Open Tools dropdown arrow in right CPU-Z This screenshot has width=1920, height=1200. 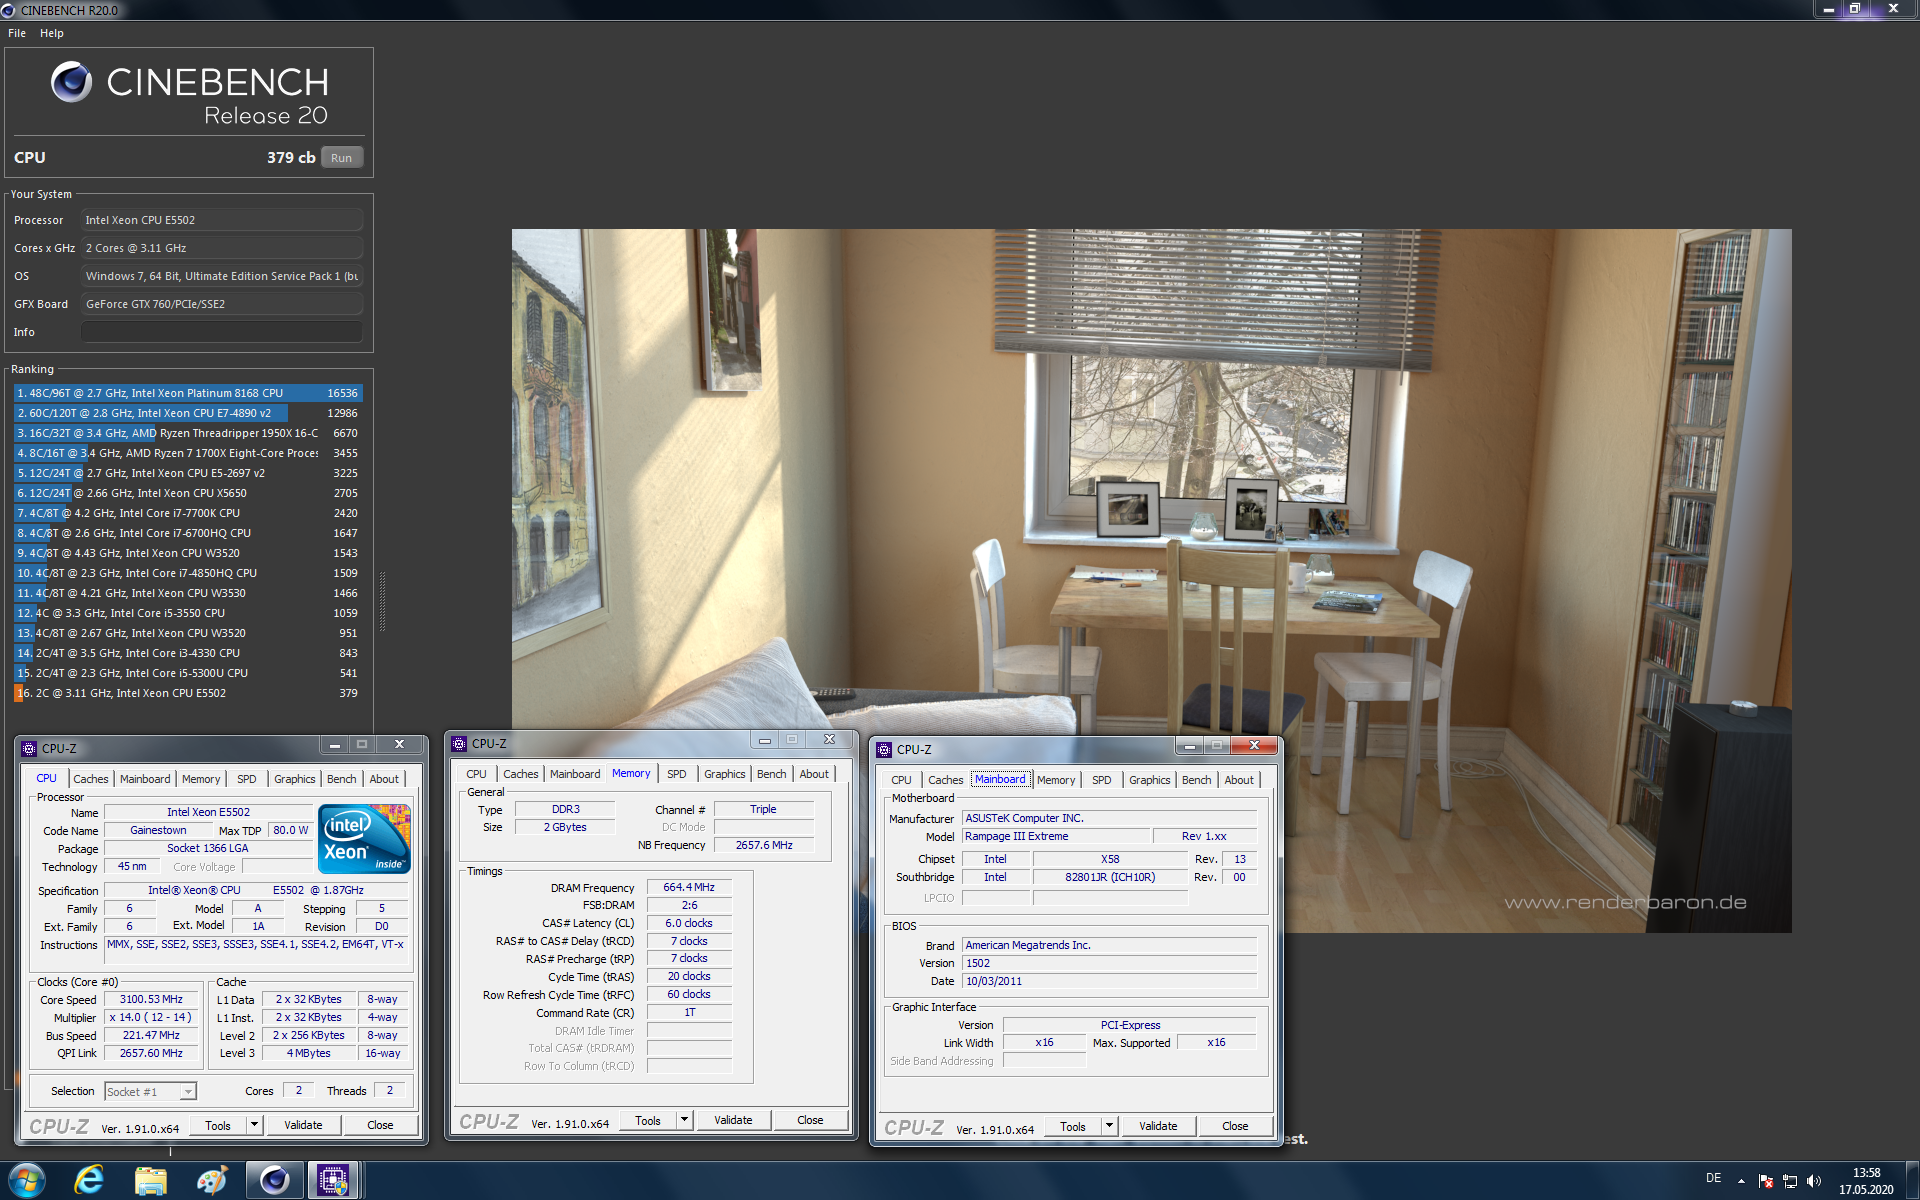tap(1109, 1126)
